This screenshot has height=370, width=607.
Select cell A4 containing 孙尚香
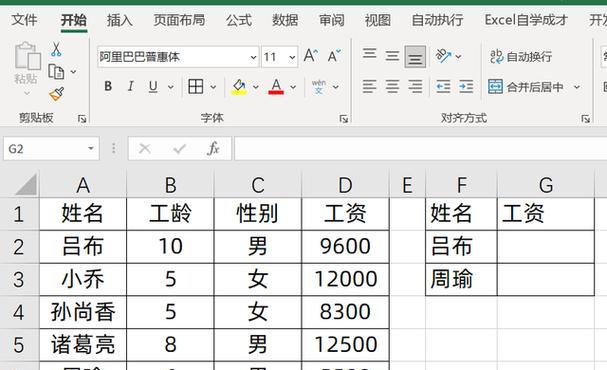pyautogui.click(x=83, y=312)
